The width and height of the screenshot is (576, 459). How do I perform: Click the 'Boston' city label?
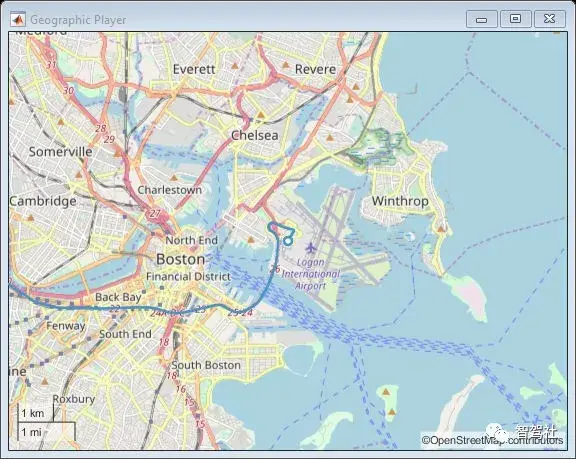click(180, 259)
